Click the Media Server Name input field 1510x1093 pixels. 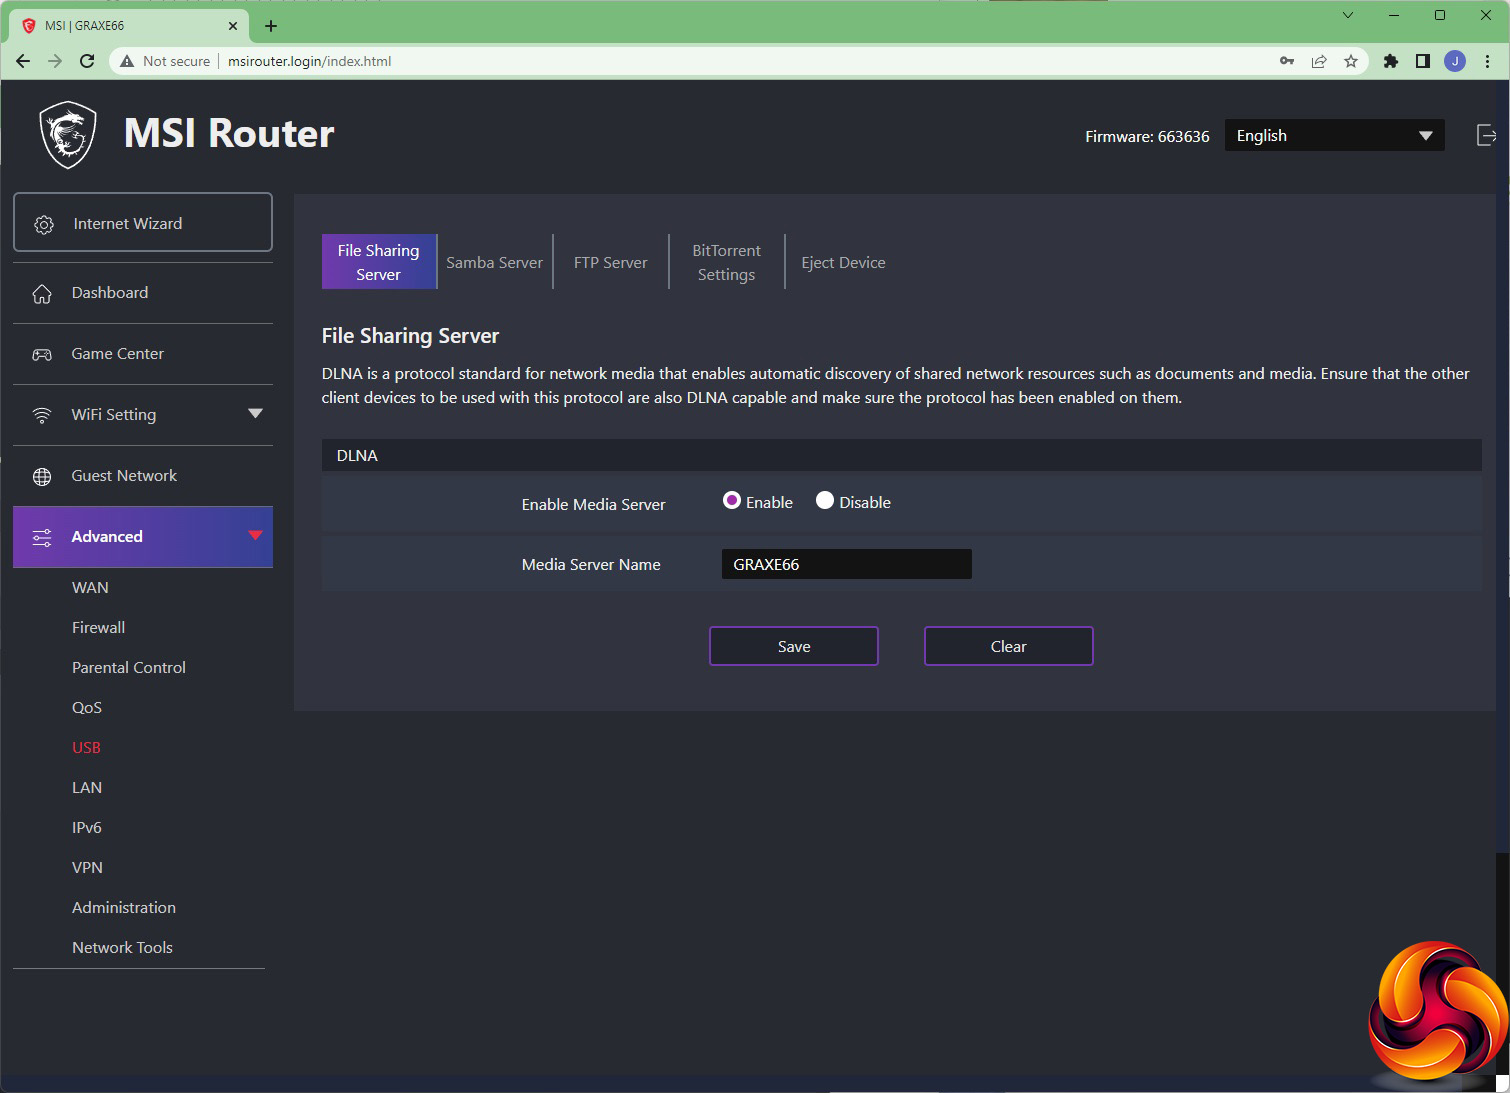(847, 564)
